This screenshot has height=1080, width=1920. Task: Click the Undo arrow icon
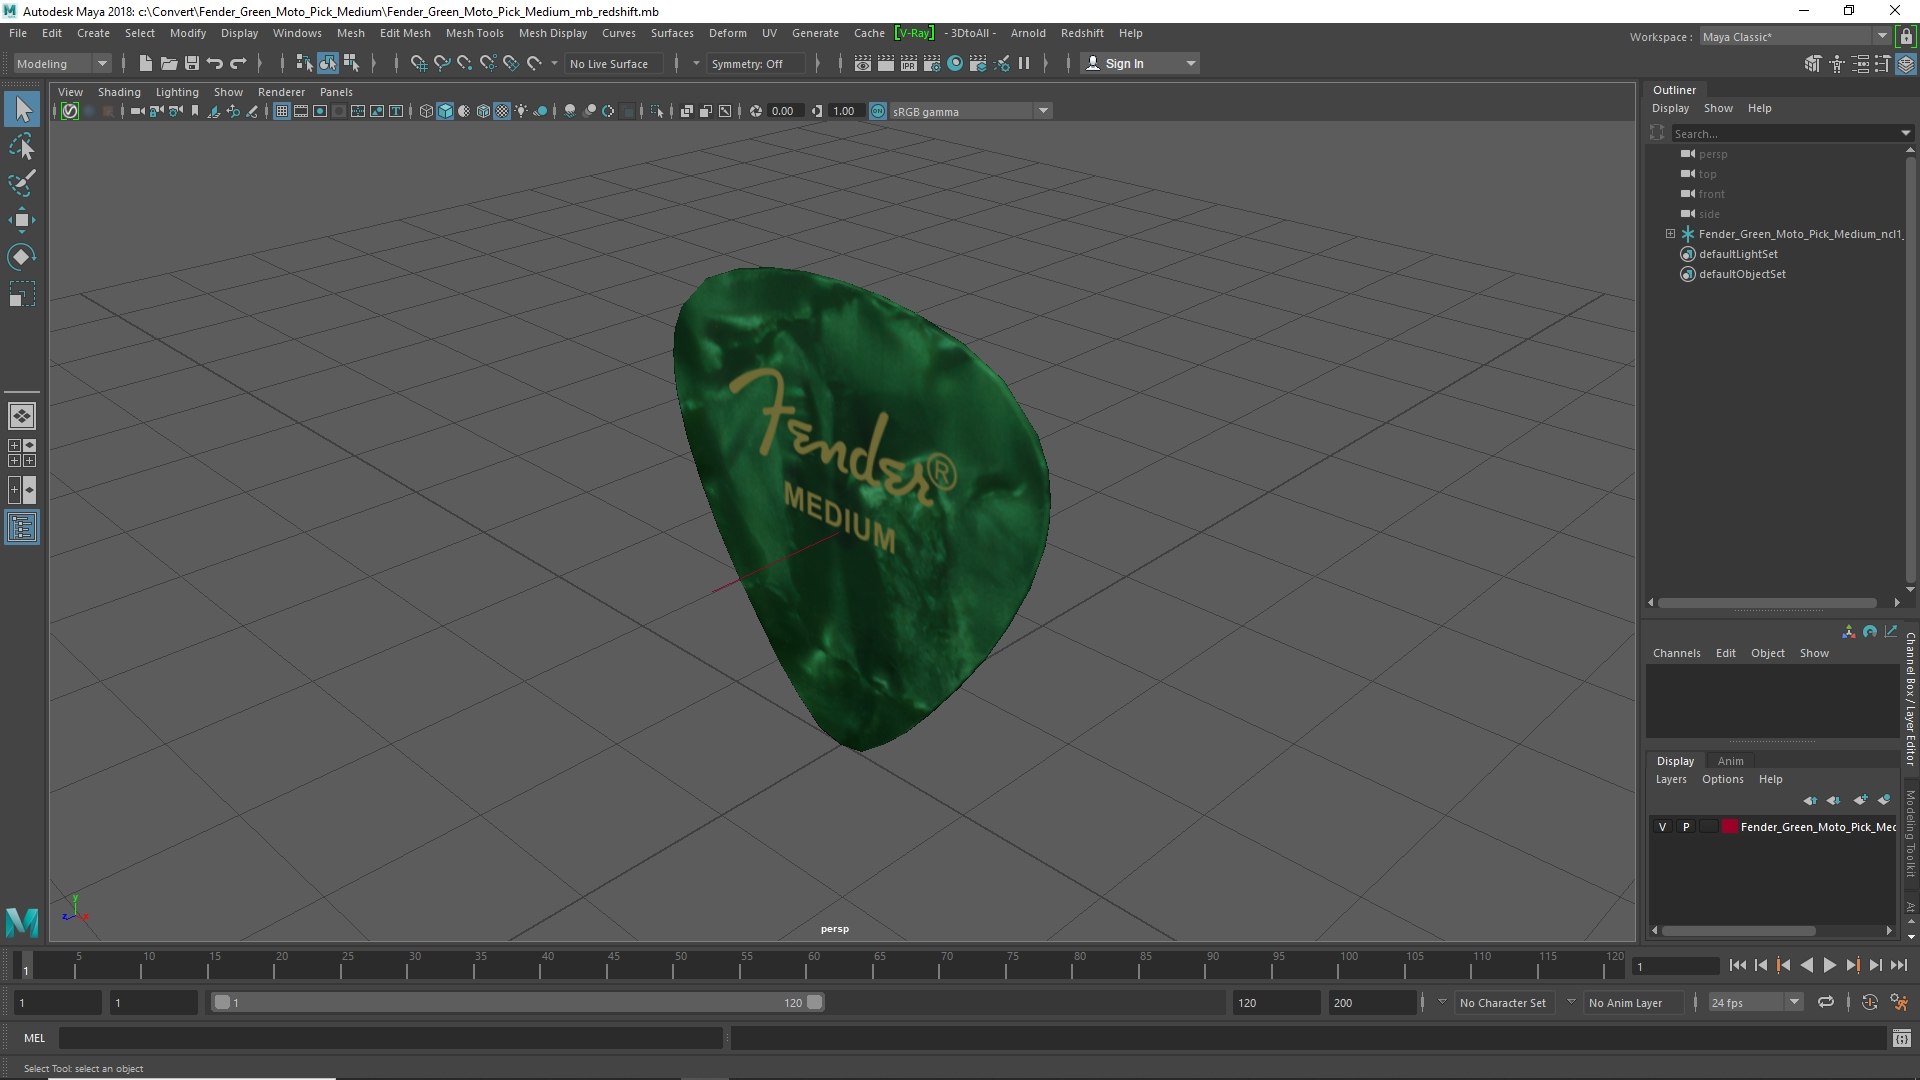coord(215,63)
